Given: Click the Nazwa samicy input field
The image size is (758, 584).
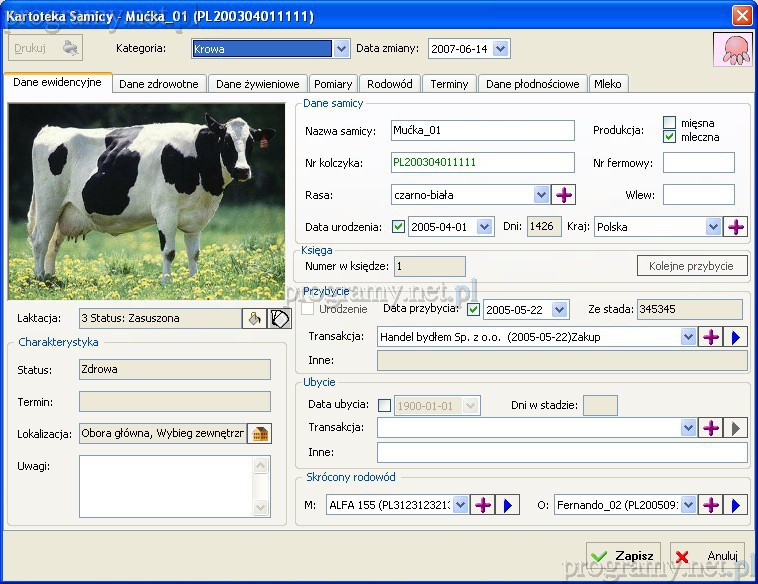Looking at the screenshot, I should (482, 131).
